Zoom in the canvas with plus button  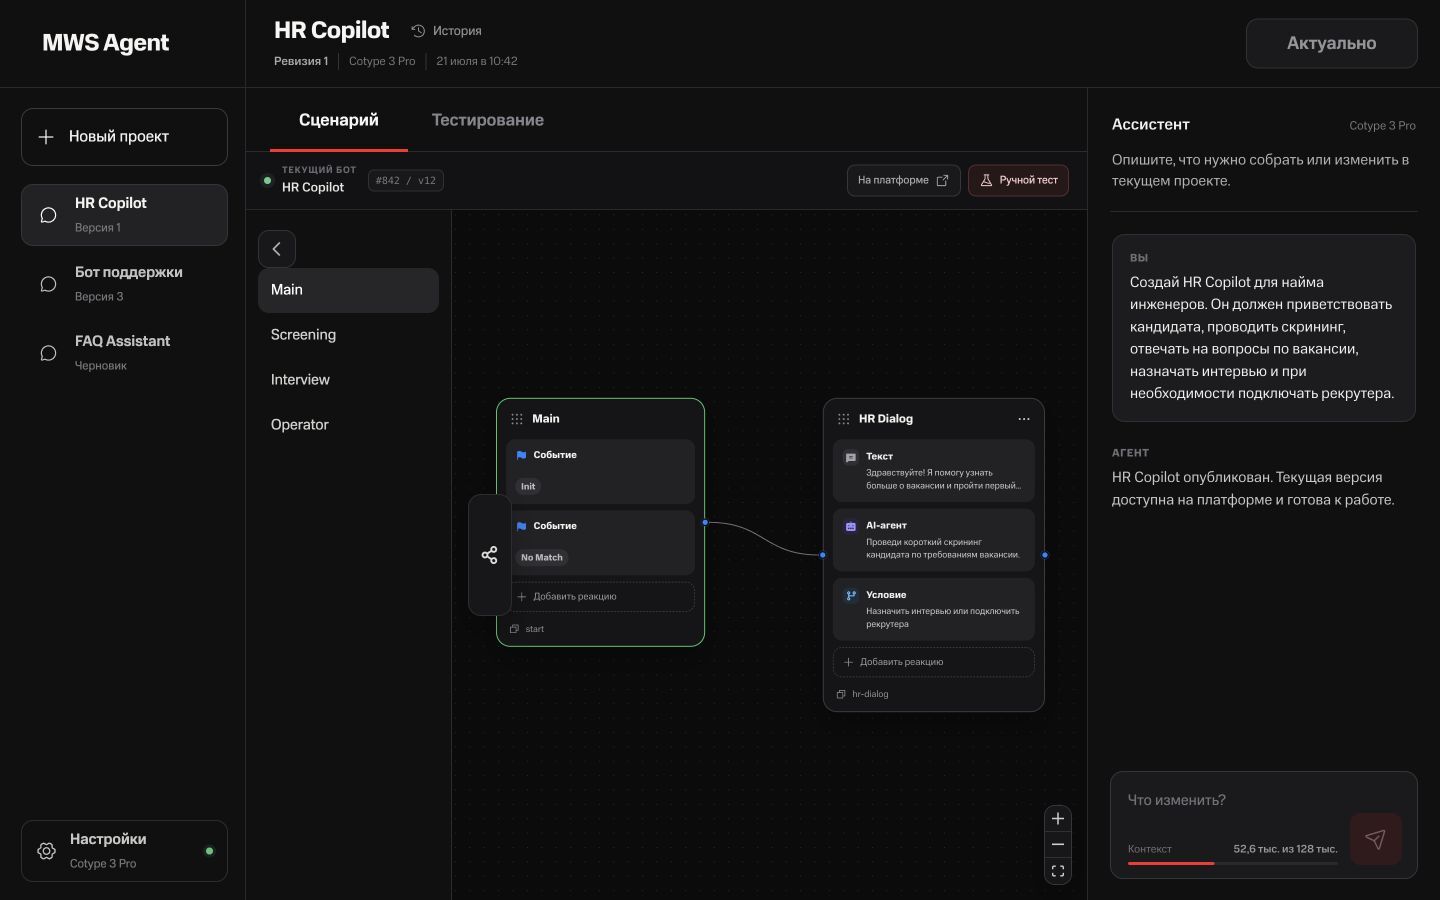click(x=1058, y=819)
